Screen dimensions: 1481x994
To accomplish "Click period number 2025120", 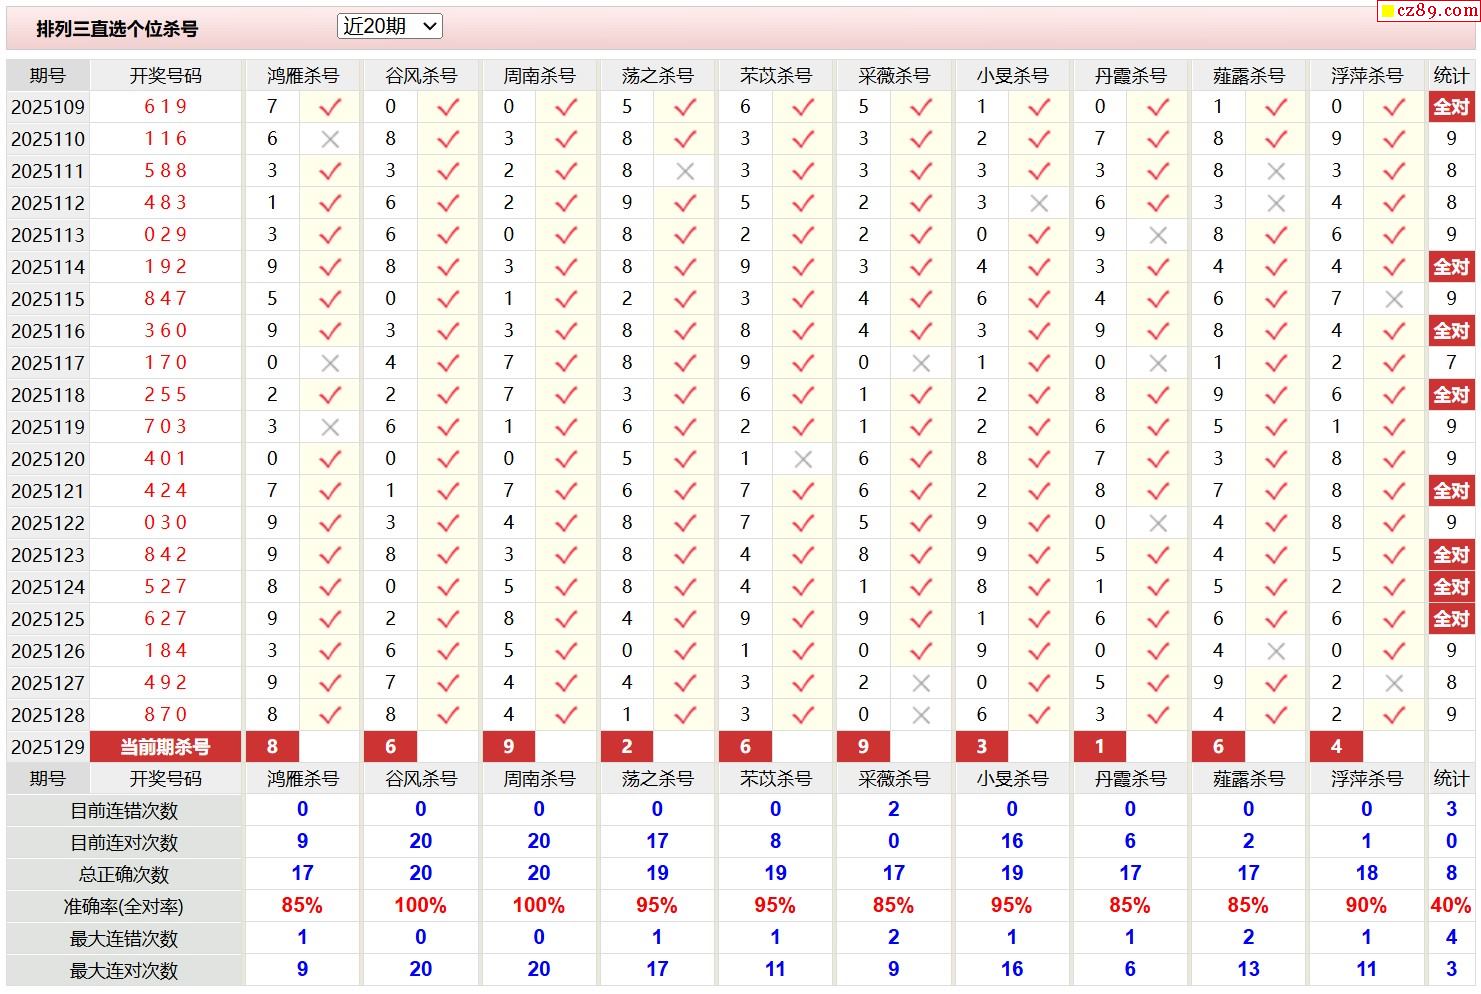I will (x=48, y=459).
